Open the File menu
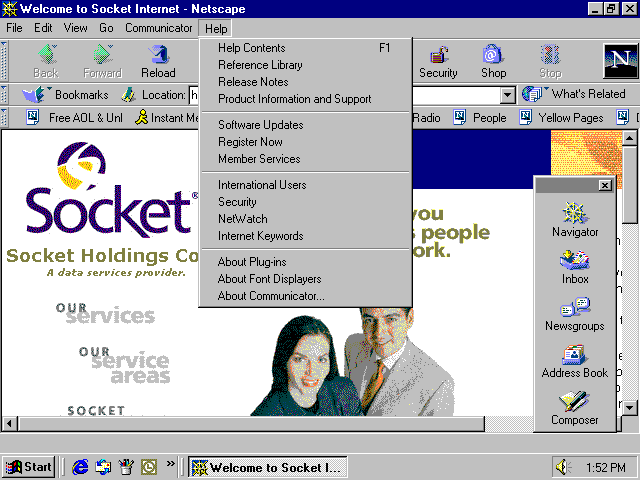 tap(14, 28)
